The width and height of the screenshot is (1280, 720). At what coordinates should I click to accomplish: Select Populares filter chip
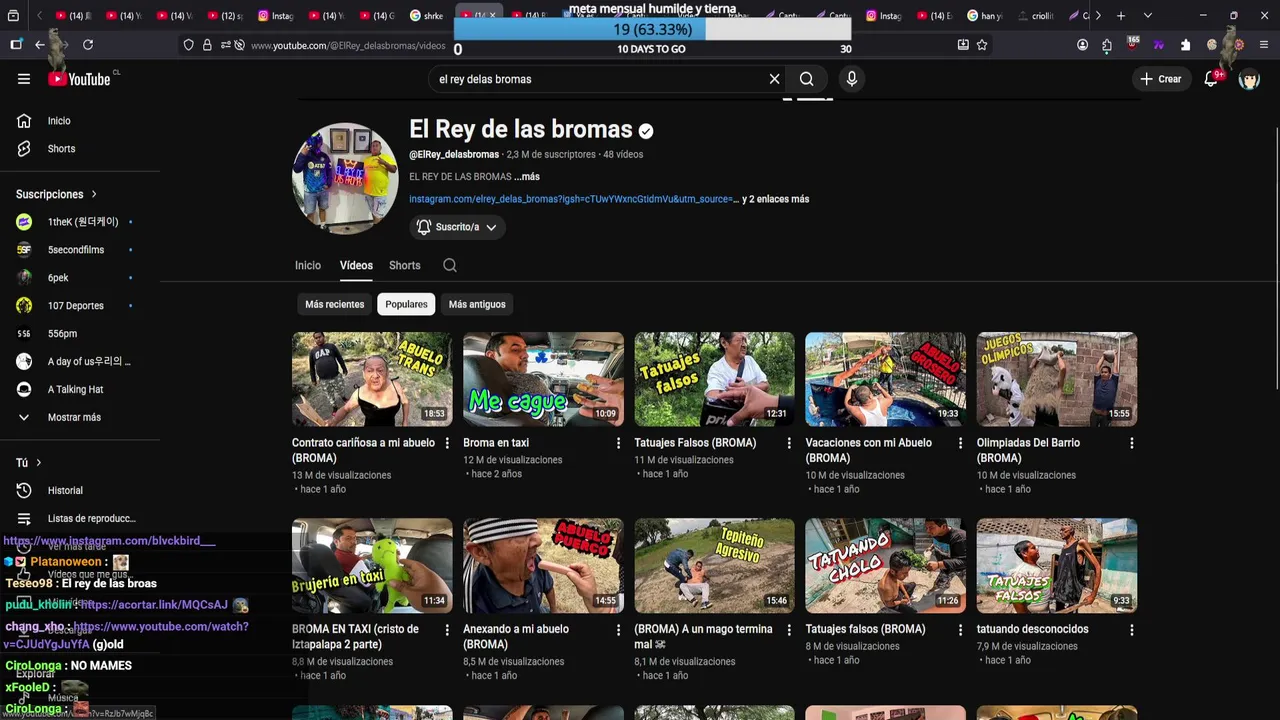406,304
